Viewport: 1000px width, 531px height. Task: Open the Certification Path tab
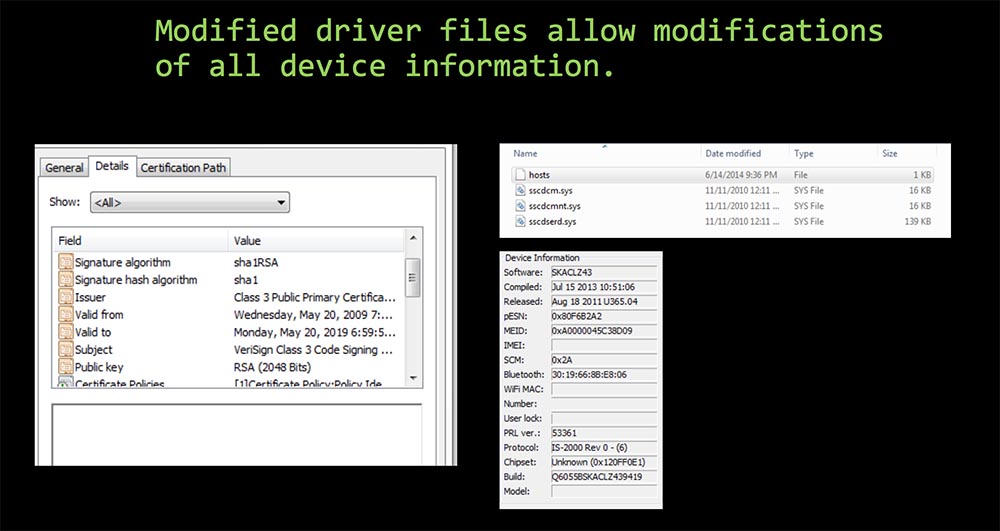pyautogui.click(x=183, y=168)
